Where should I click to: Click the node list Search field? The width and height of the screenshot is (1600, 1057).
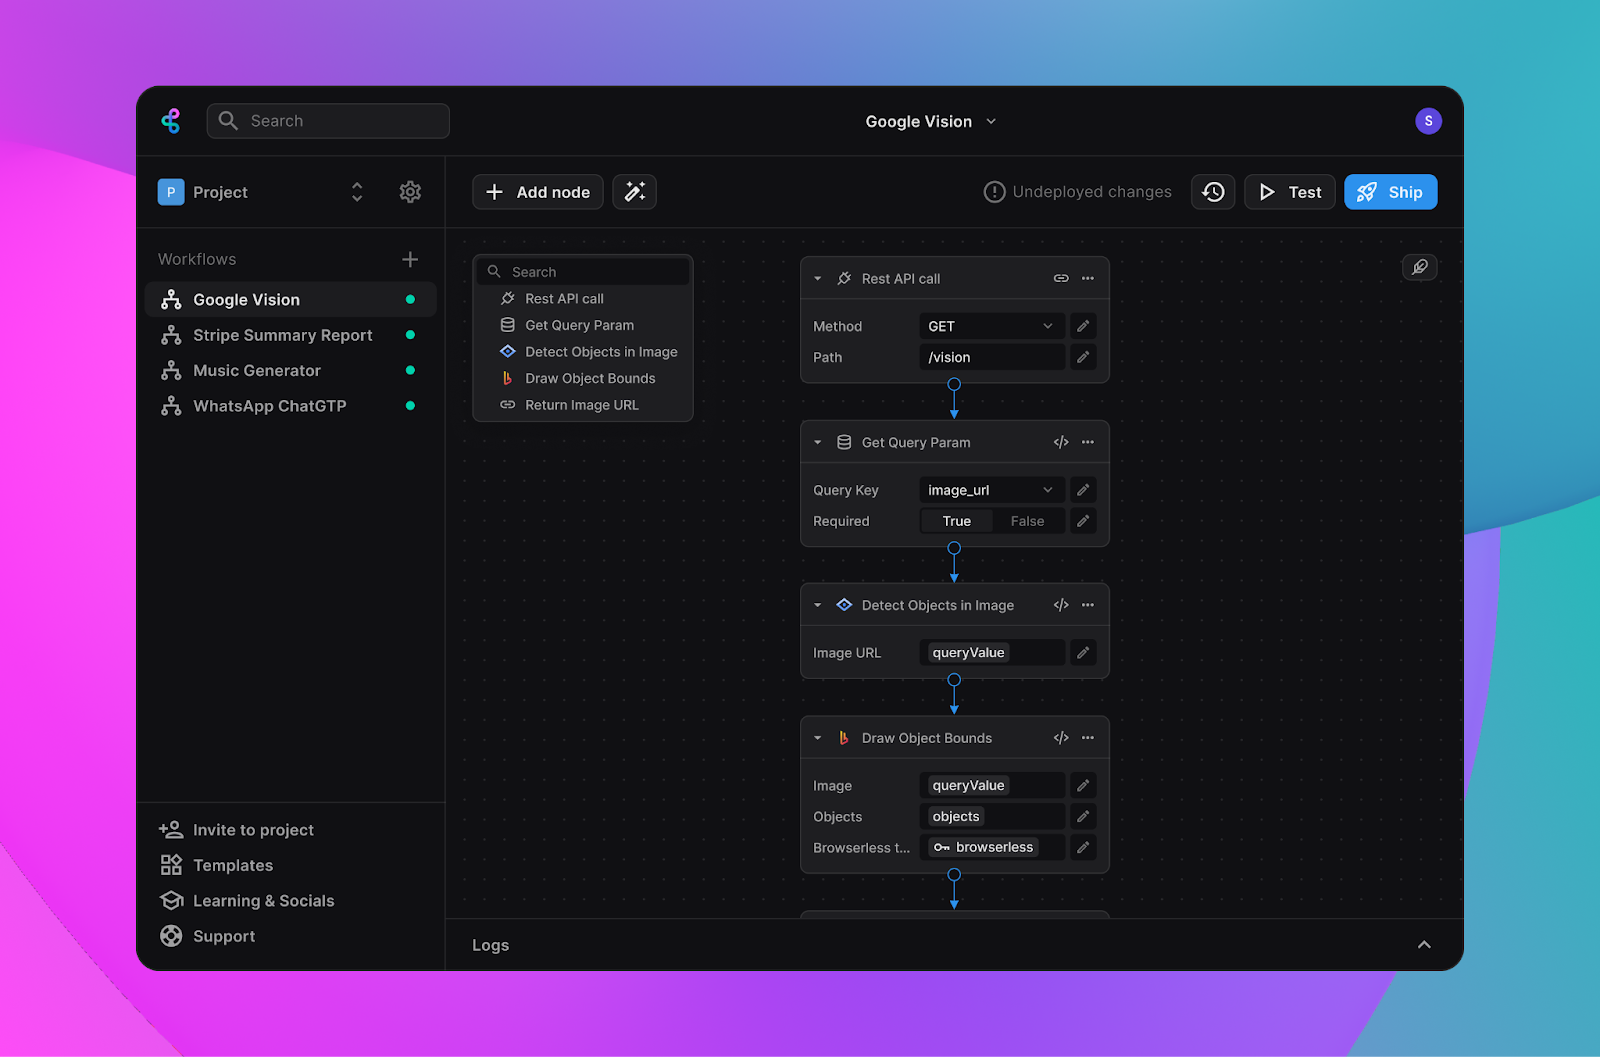point(583,271)
